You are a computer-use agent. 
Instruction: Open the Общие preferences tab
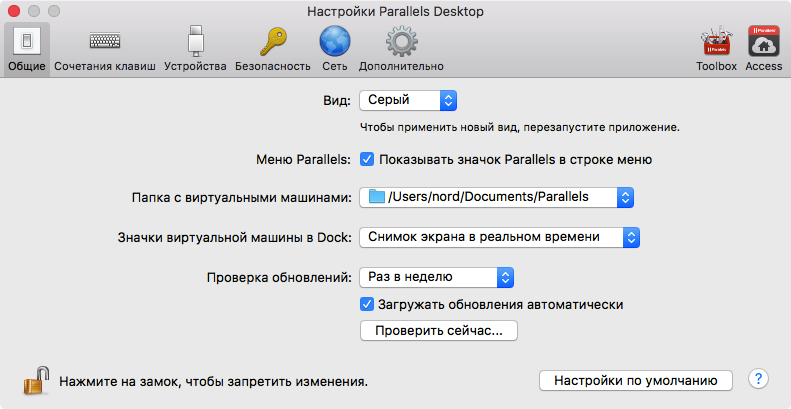[26, 48]
